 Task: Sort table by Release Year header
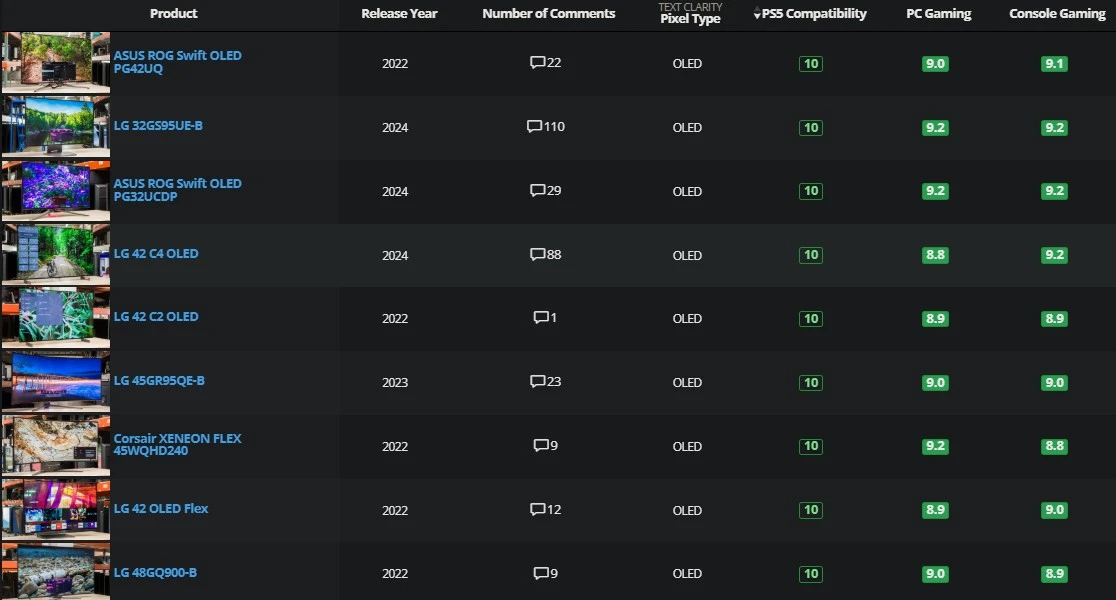tap(399, 14)
